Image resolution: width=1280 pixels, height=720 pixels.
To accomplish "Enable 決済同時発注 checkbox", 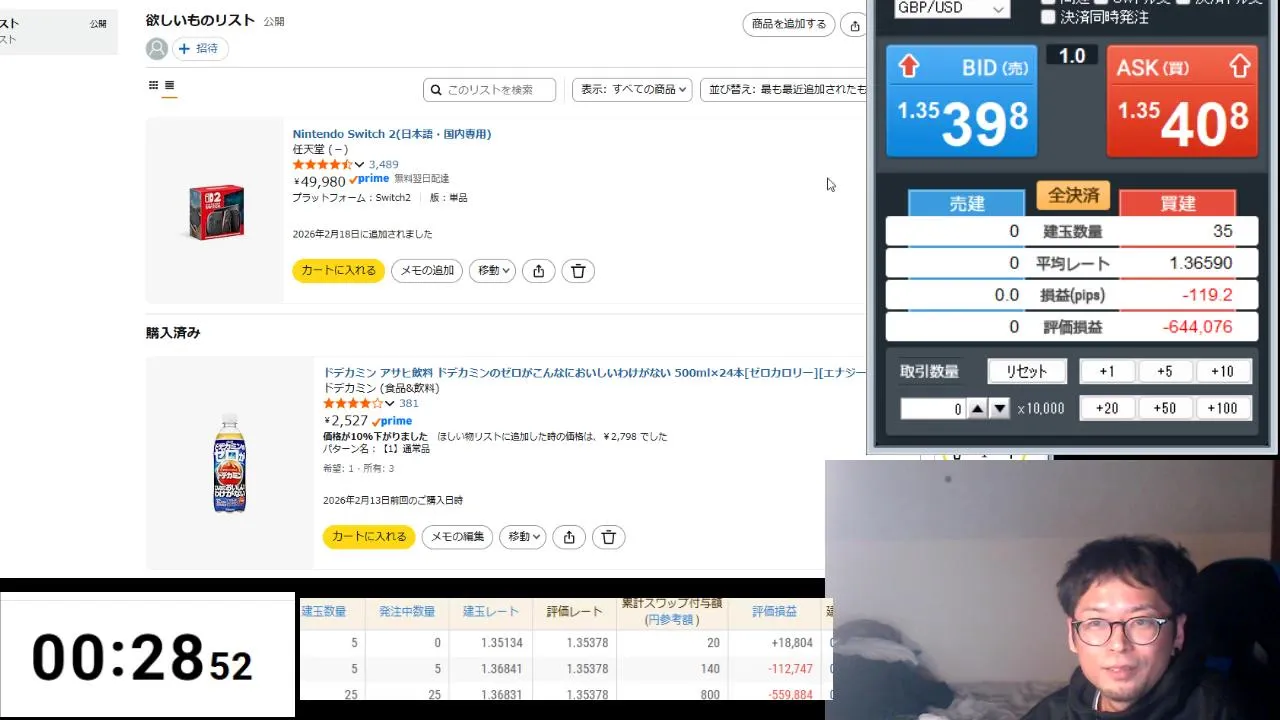I will (1048, 17).
